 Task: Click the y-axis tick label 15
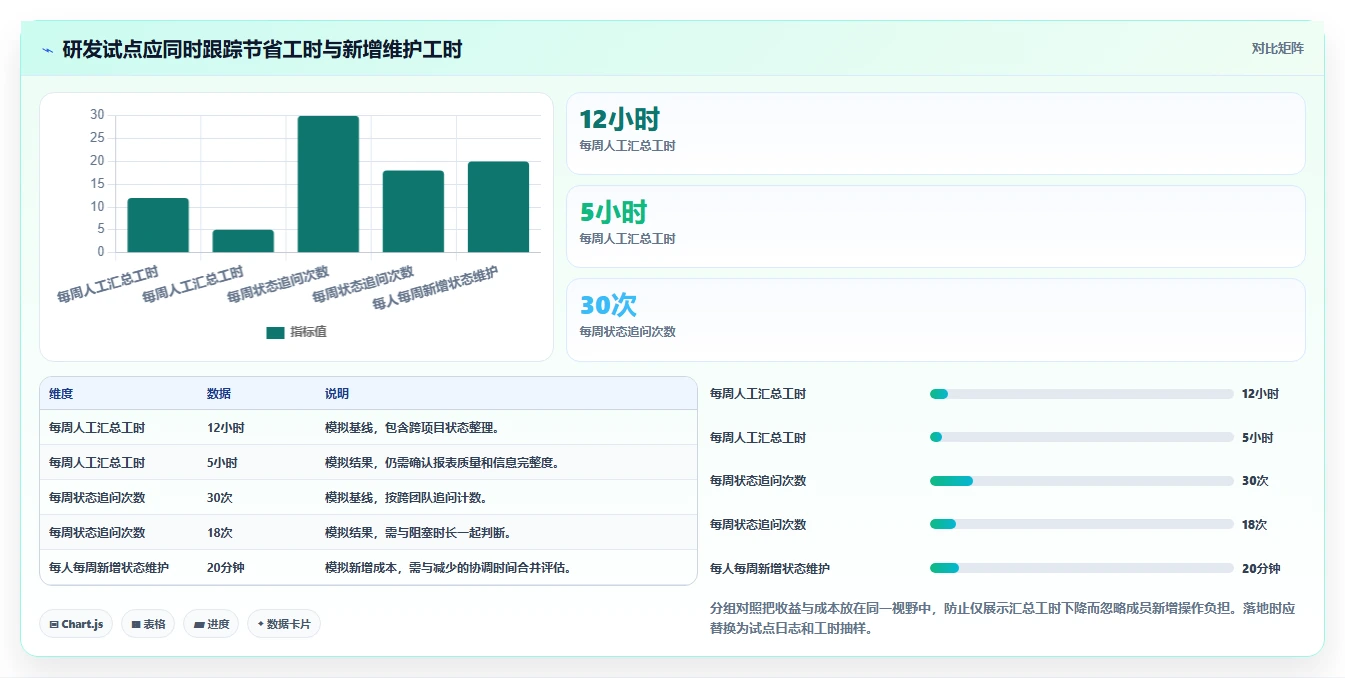point(97,184)
